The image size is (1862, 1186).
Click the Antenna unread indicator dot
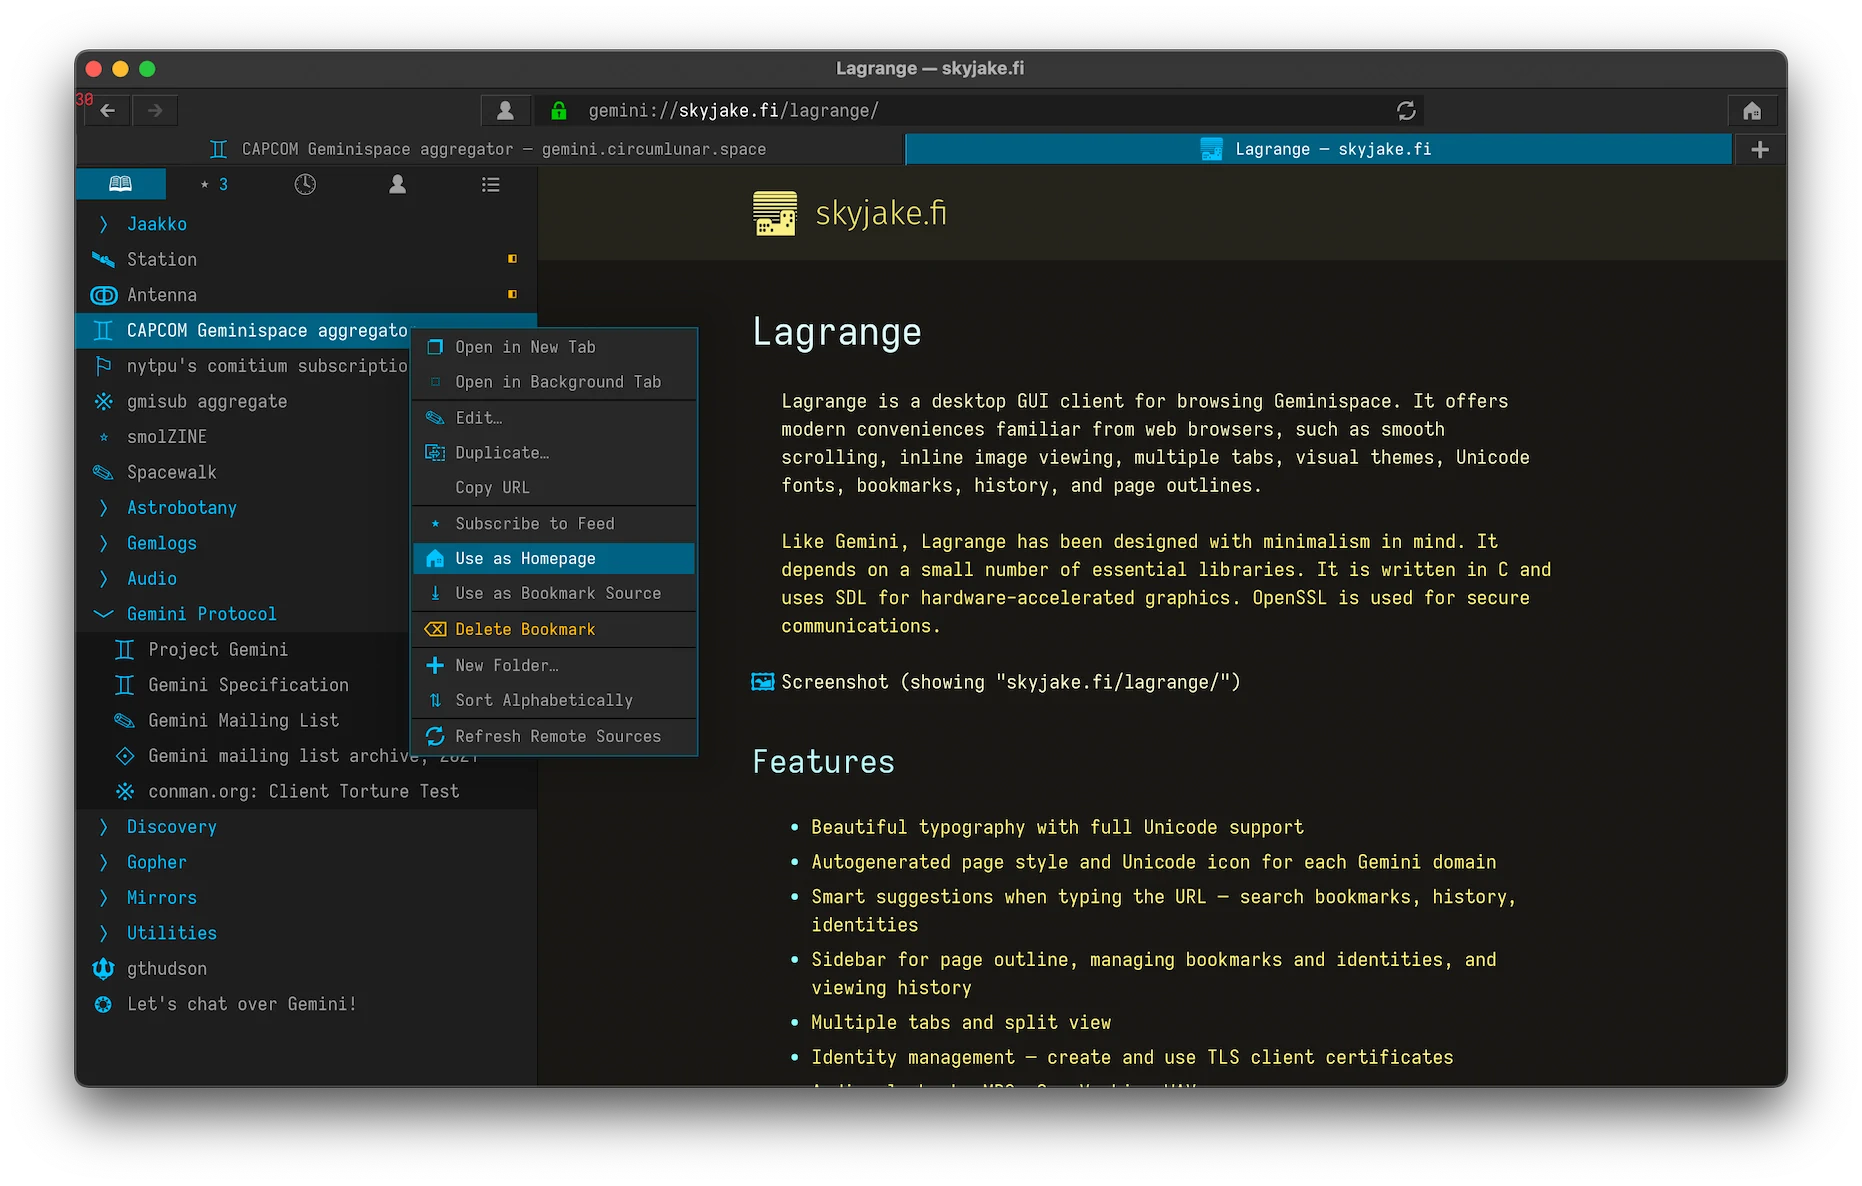coord(513,294)
